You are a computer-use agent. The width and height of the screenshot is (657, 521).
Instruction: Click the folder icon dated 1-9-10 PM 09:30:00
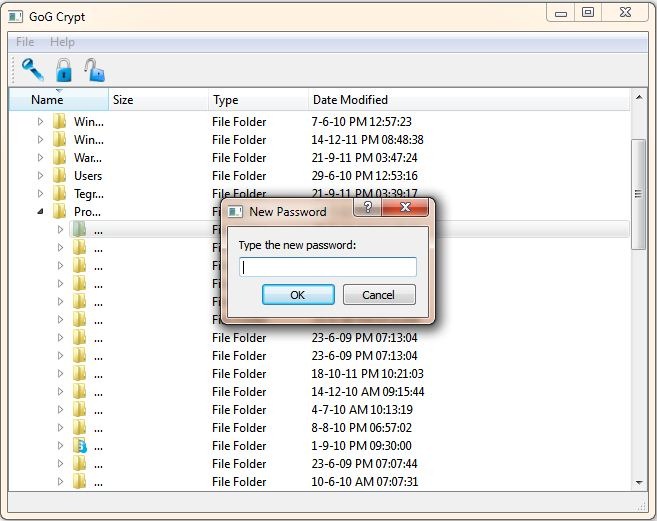80,446
